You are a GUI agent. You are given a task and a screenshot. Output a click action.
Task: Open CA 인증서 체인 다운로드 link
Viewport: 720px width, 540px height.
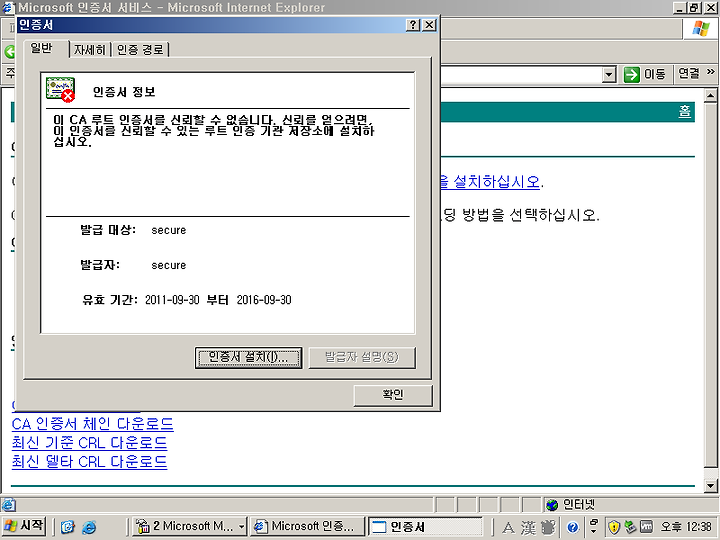(x=93, y=423)
